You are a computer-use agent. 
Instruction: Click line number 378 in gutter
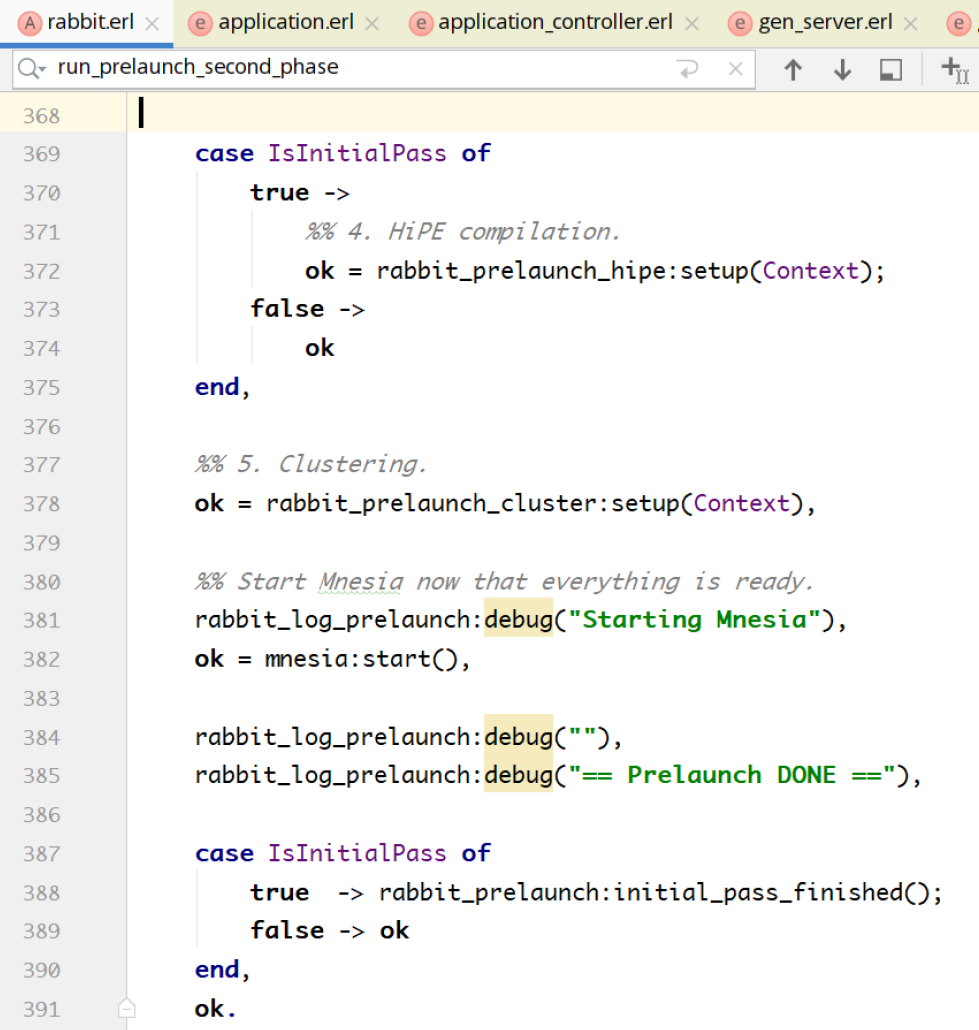tap(41, 504)
